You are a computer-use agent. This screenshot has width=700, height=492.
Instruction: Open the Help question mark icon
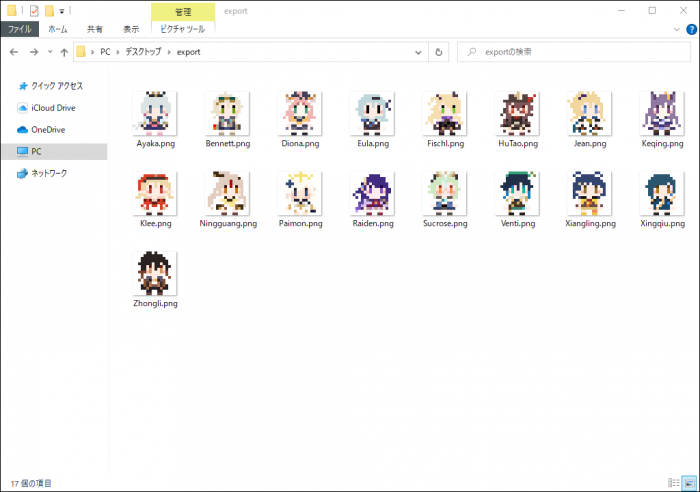click(691, 30)
